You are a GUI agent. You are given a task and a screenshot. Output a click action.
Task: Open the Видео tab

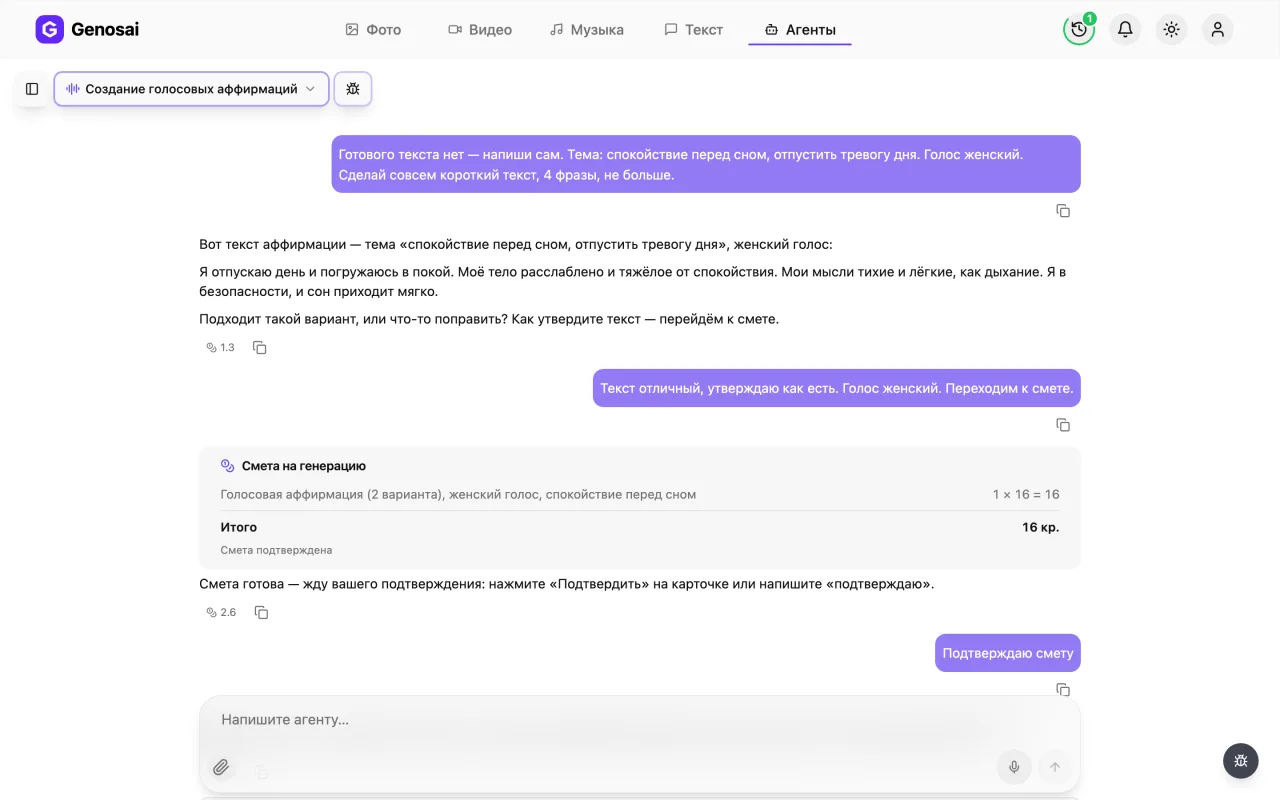tap(480, 30)
